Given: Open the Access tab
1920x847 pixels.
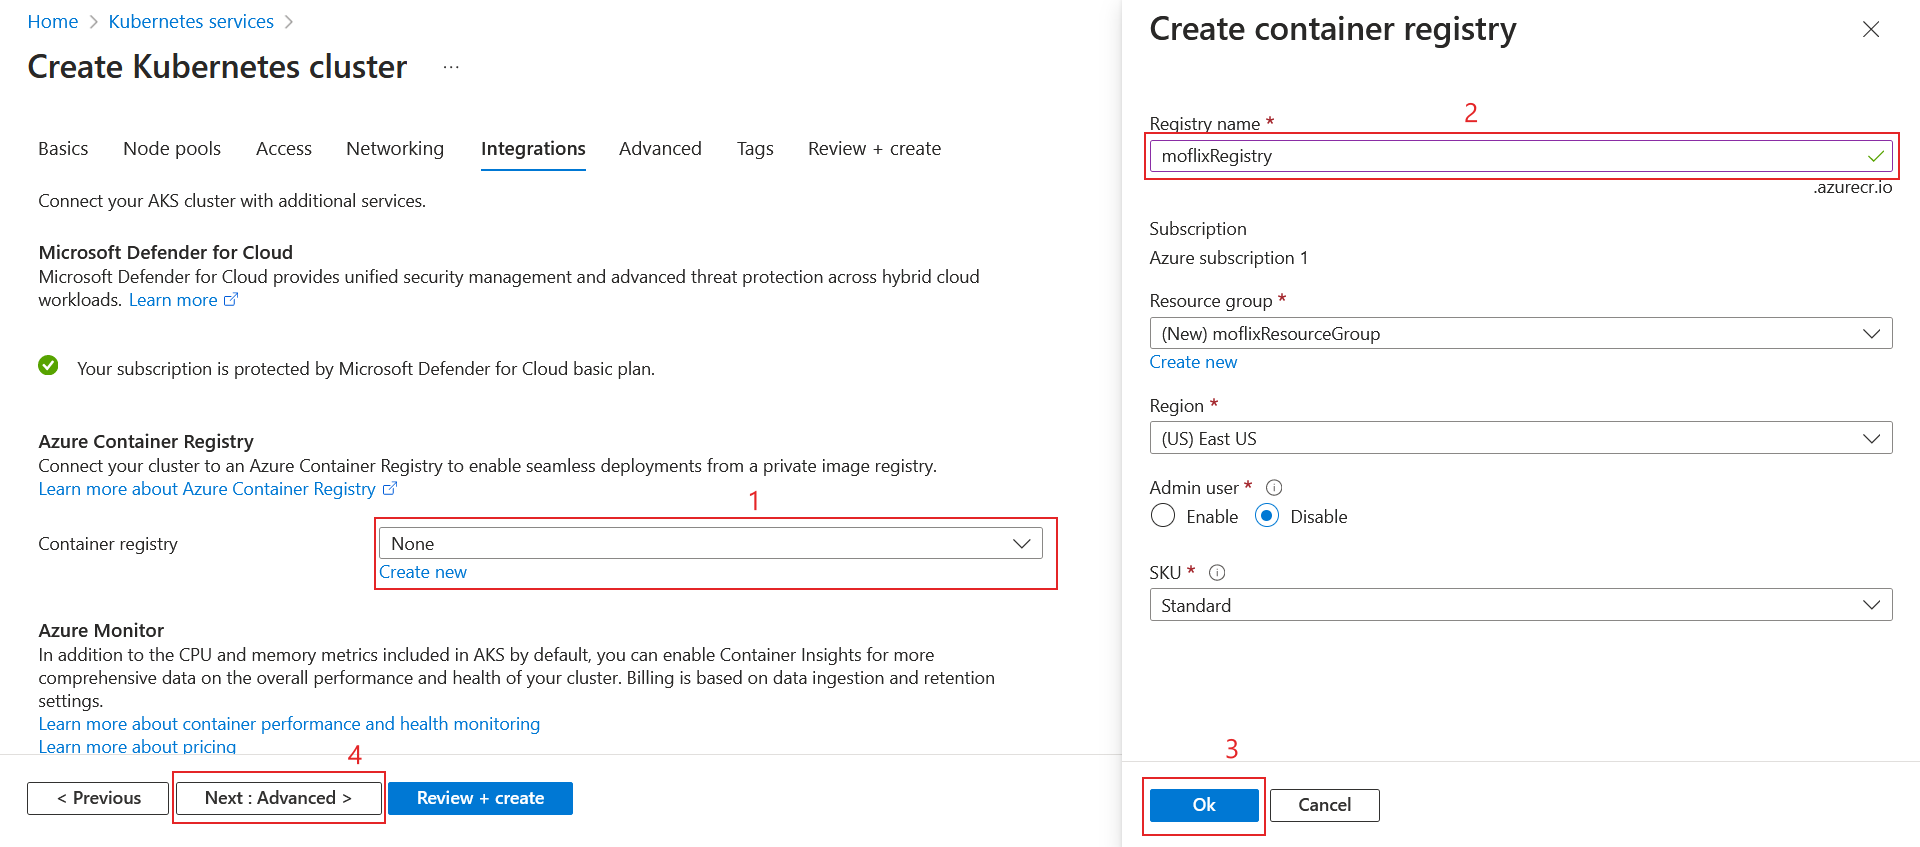Looking at the screenshot, I should (284, 149).
